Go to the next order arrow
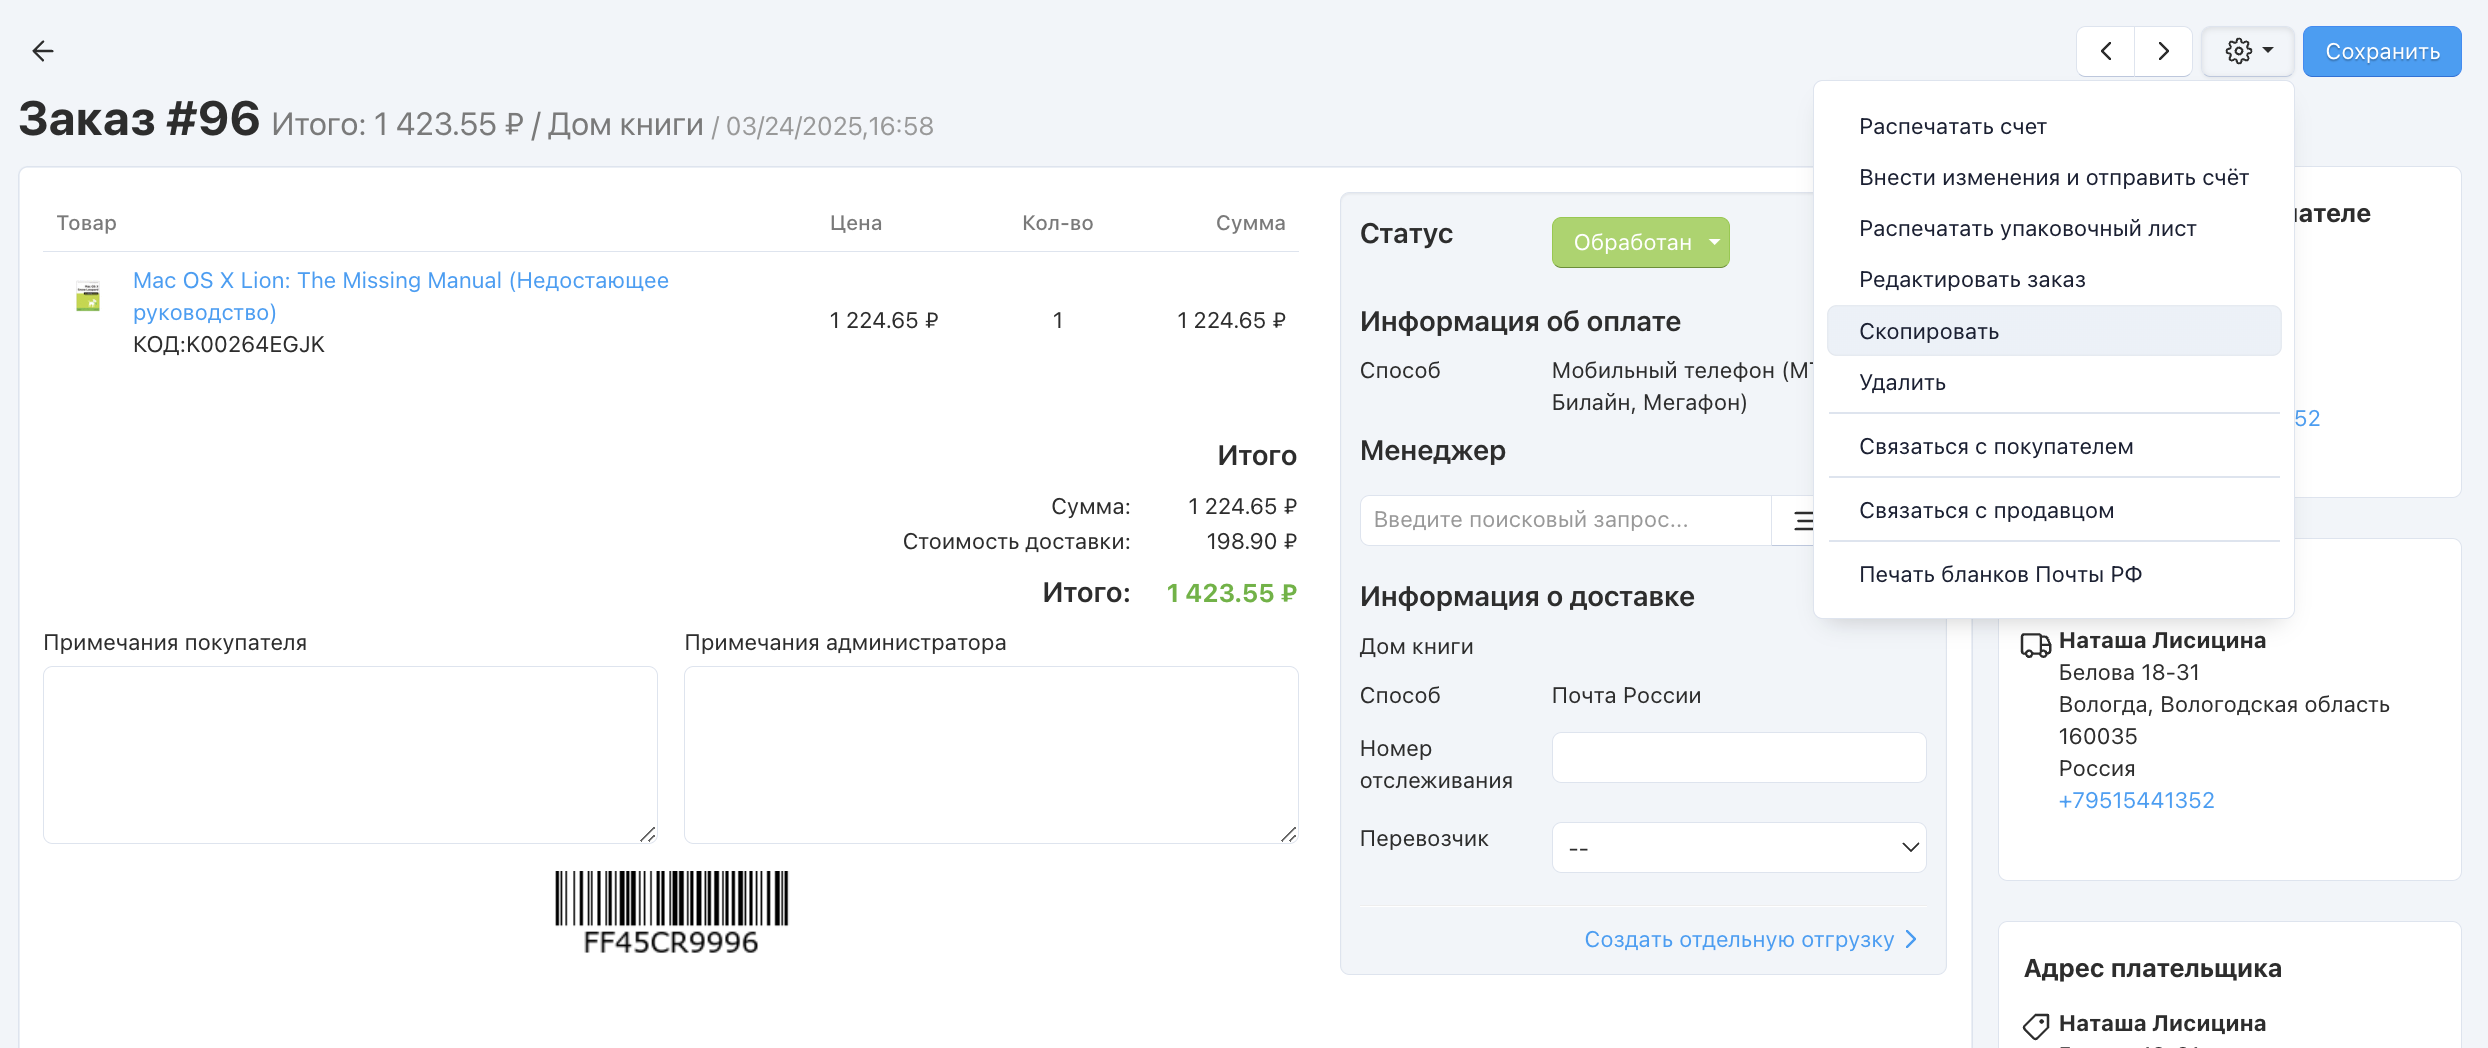The width and height of the screenshot is (2488, 1048). pyautogui.click(x=2163, y=51)
